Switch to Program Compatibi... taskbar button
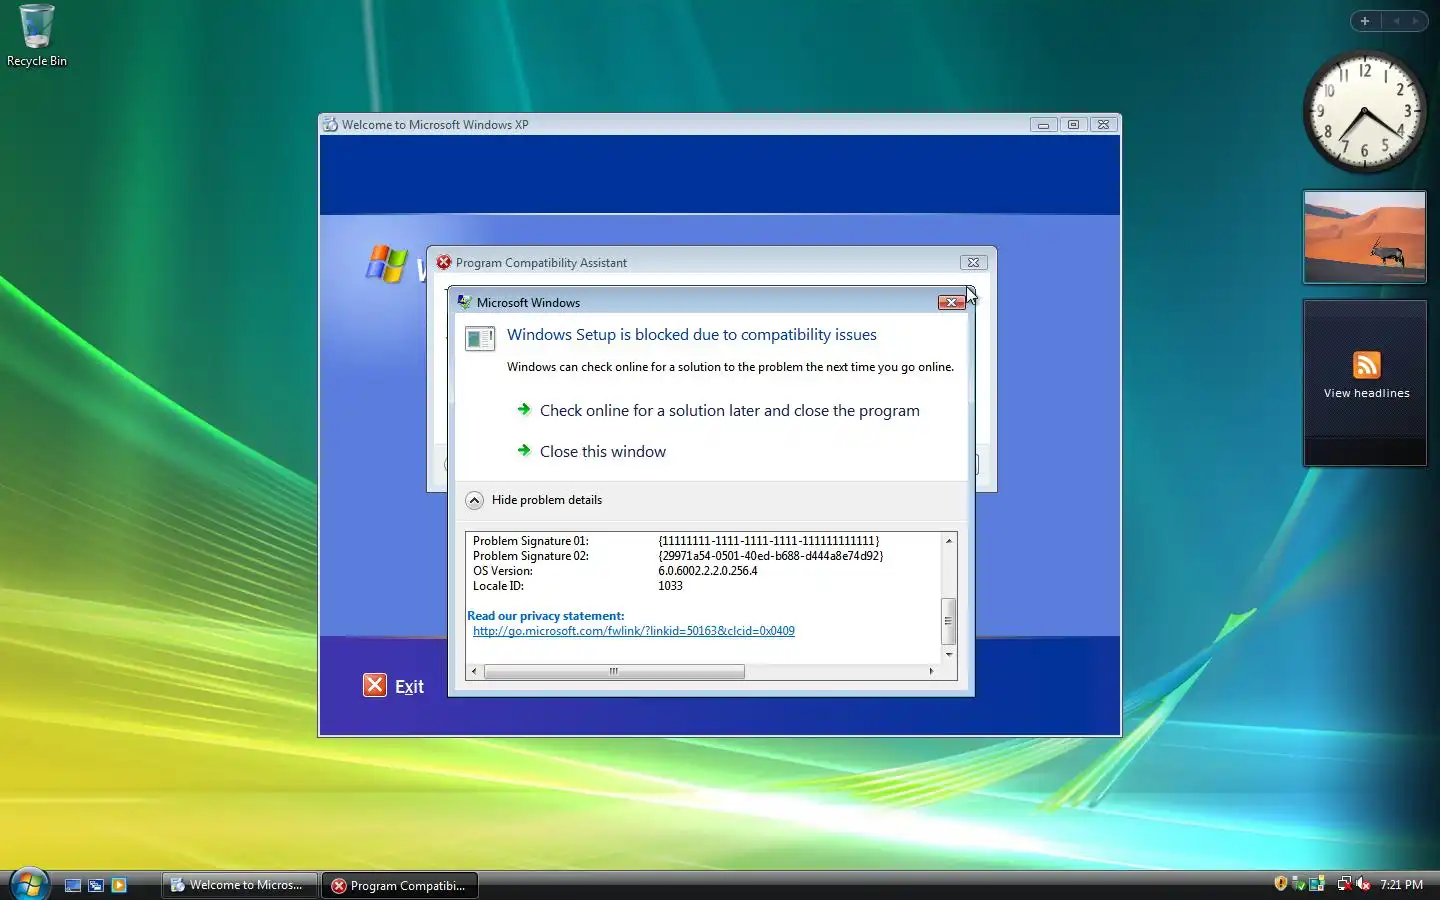The height and width of the screenshot is (900, 1440). pos(400,885)
